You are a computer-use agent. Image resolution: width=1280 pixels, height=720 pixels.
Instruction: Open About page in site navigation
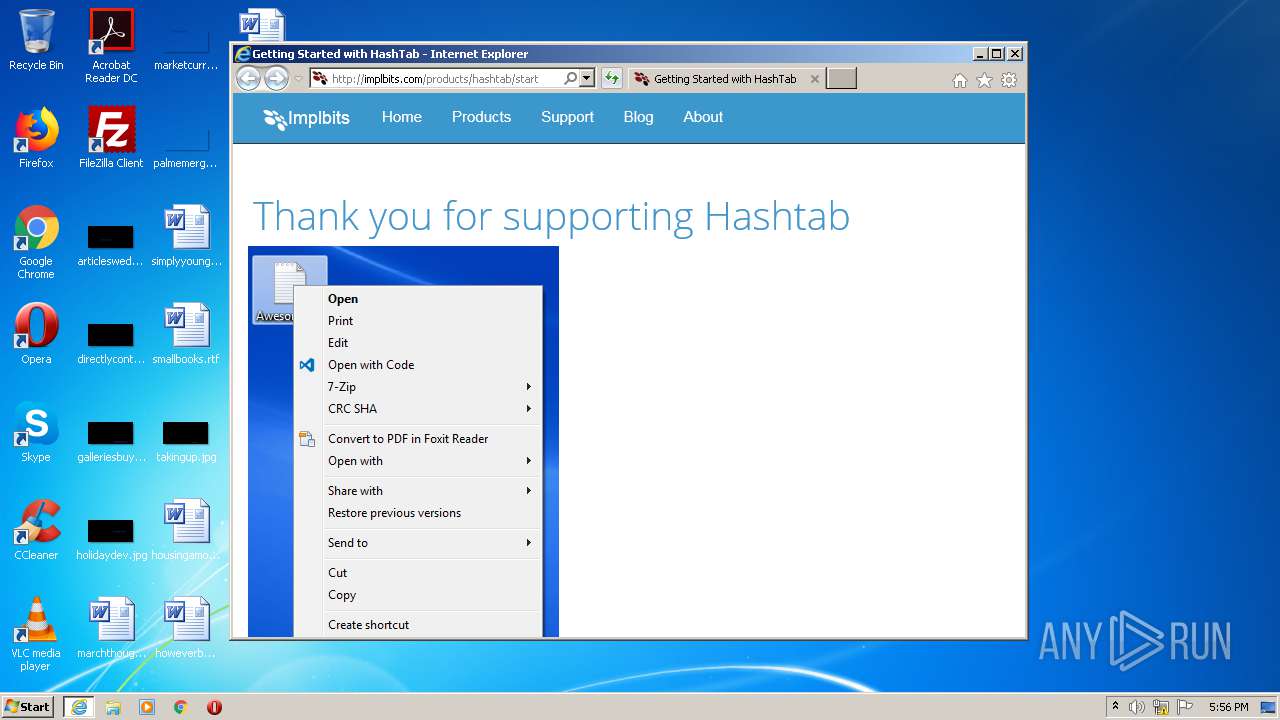[x=703, y=117]
